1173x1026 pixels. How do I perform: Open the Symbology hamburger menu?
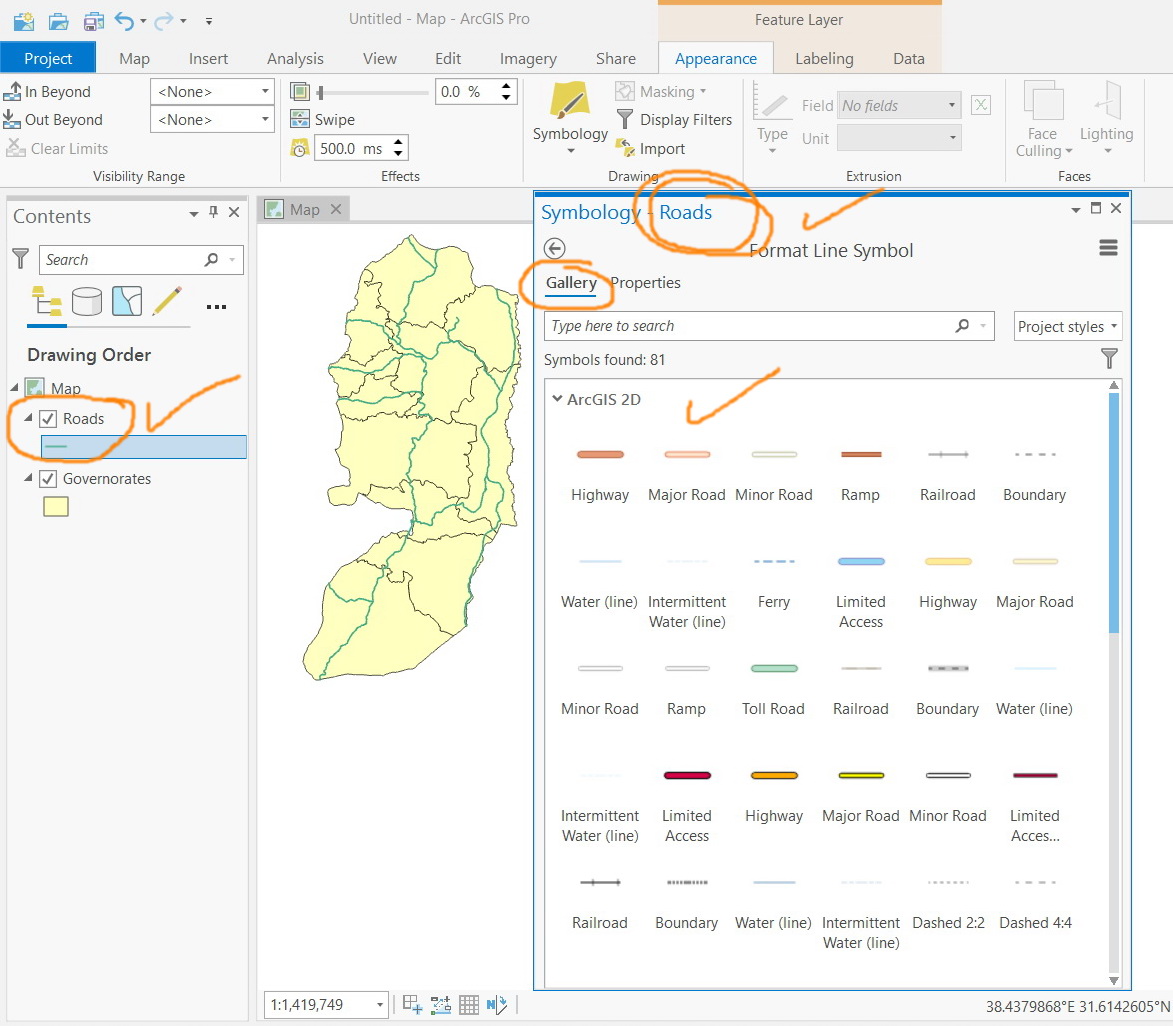click(x=1108, y=248)
